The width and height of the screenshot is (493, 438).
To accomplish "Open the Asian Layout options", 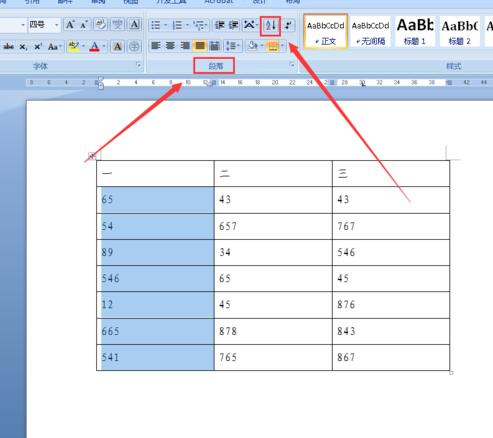I will [x=250, y=25].
